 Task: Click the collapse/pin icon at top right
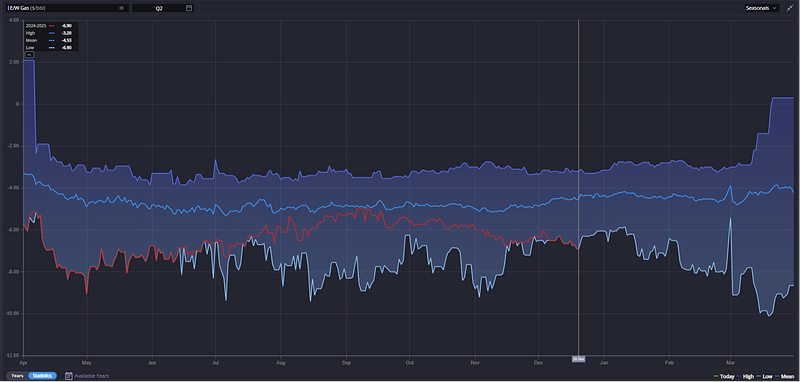[x=790, y=8]
